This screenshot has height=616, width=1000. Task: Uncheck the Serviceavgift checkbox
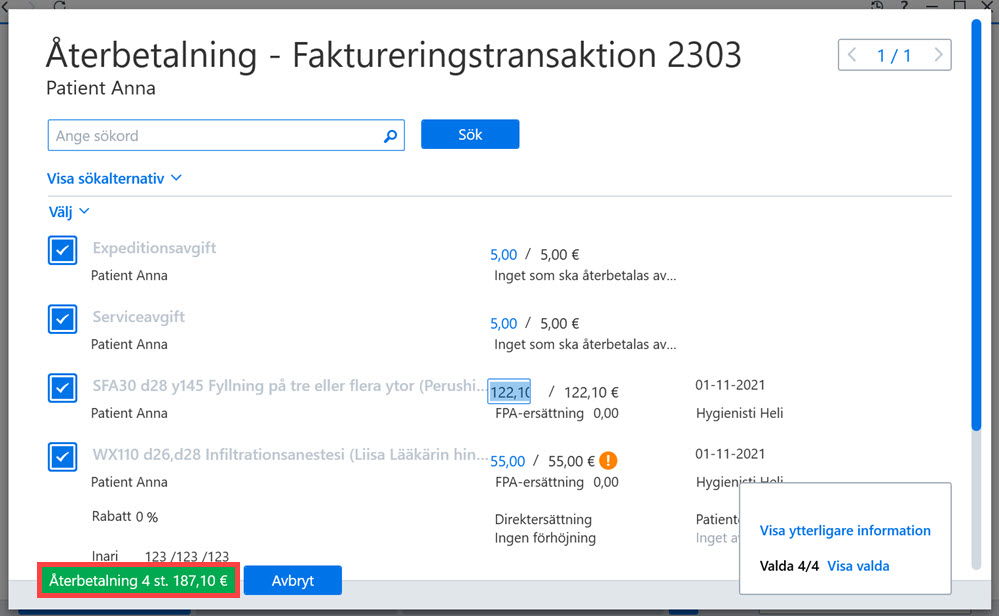62,319
